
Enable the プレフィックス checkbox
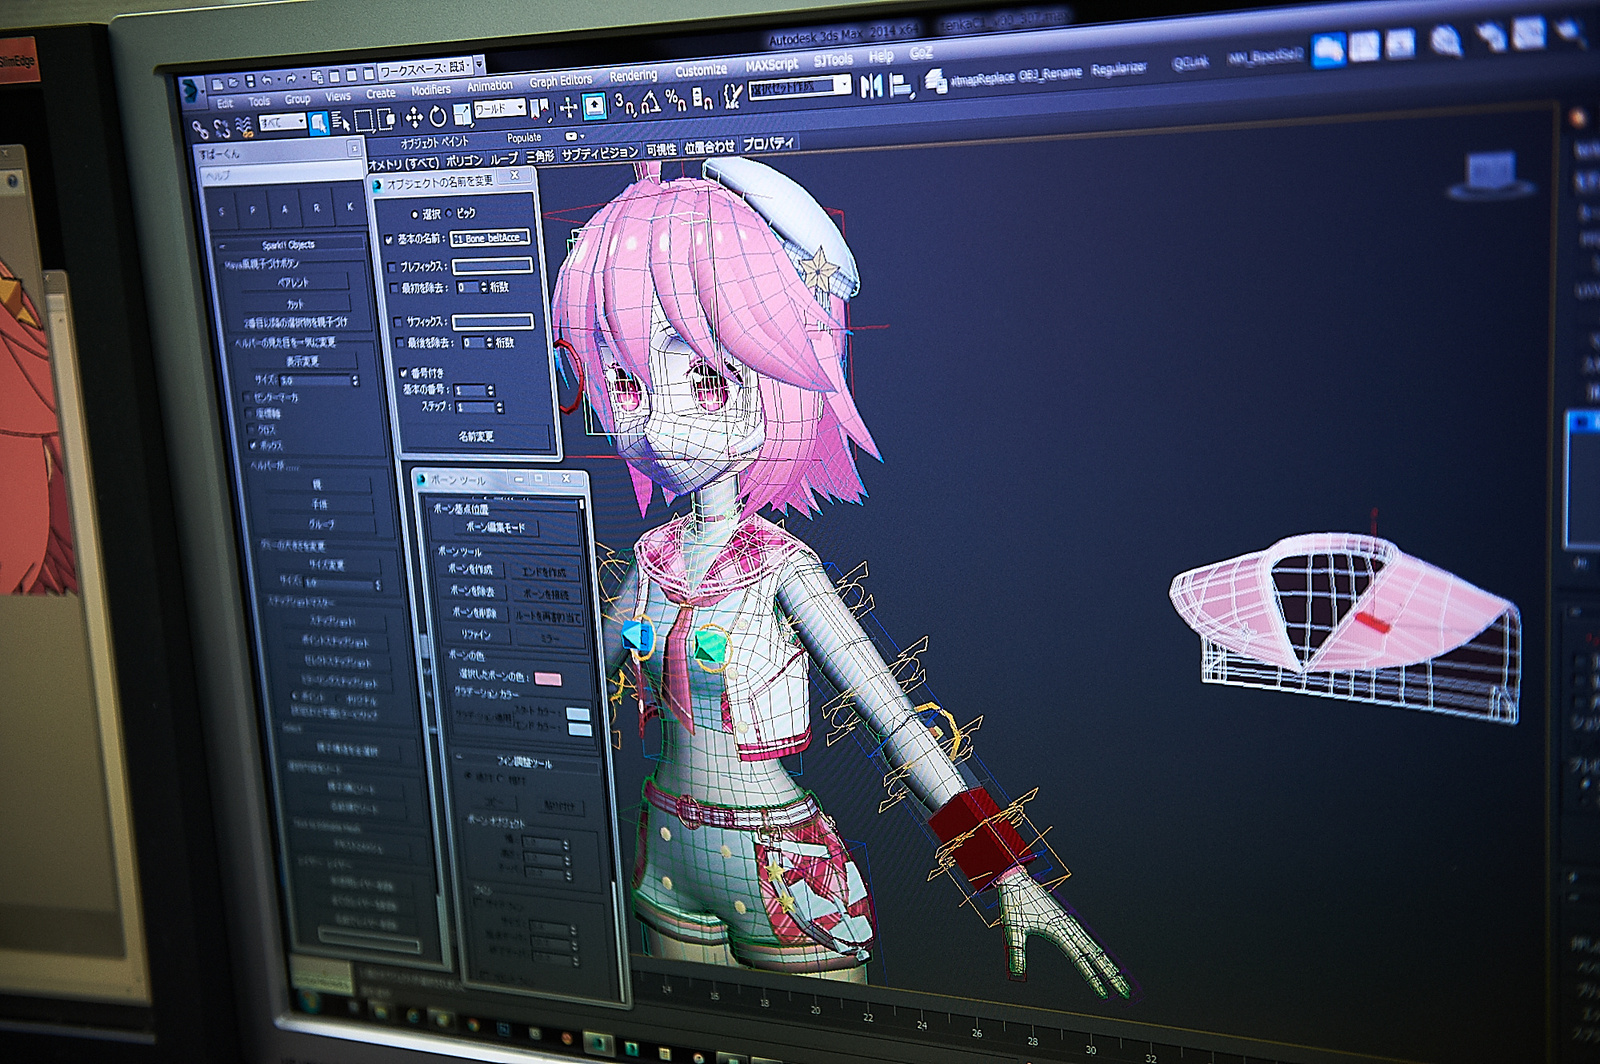coord(392,267)
